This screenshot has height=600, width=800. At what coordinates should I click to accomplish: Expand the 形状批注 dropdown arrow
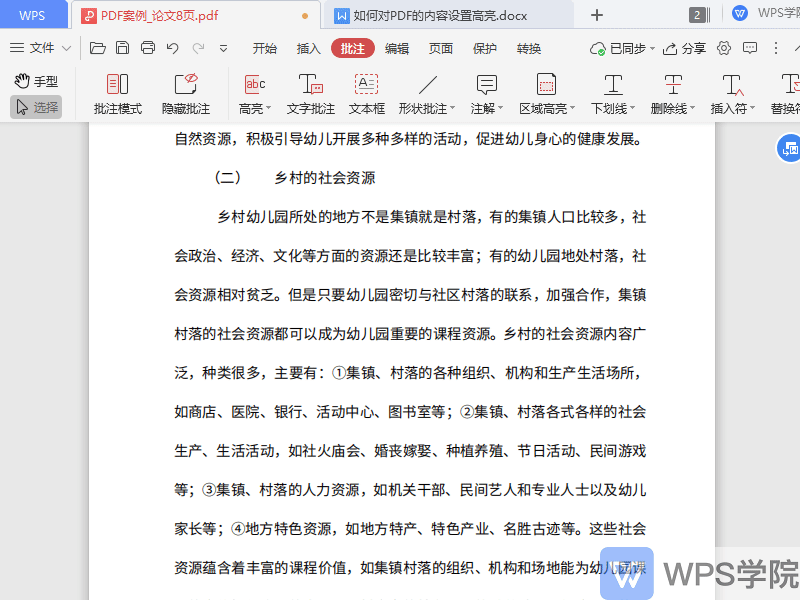(452, 108)
